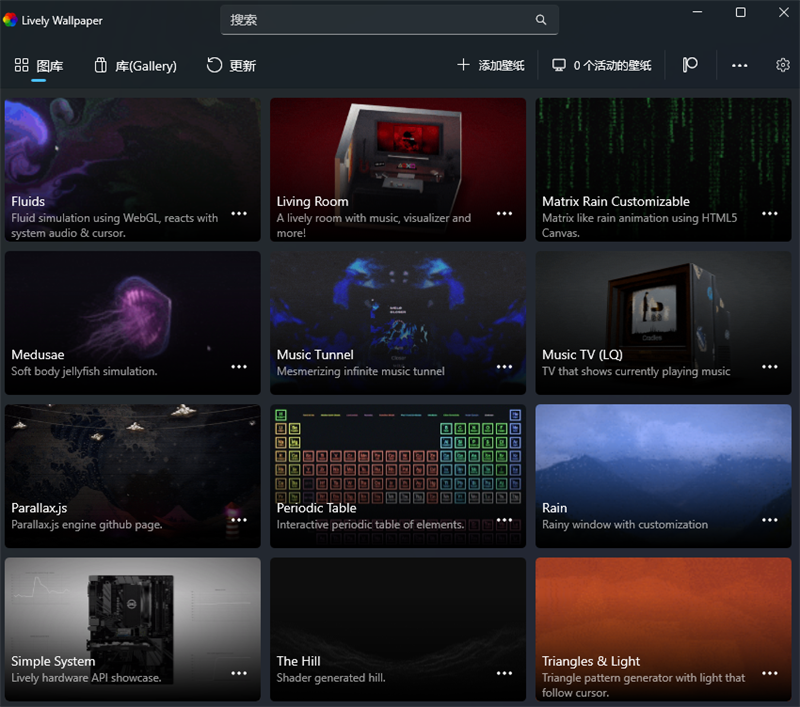Click the magnifier icon in the search bar
The image size is (800, 707).
(x=541, y=20)
